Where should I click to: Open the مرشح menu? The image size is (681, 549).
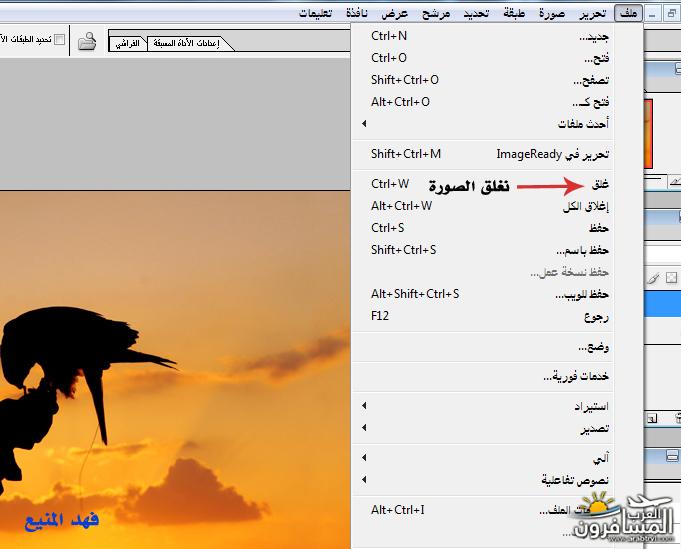tap(436, 13)
